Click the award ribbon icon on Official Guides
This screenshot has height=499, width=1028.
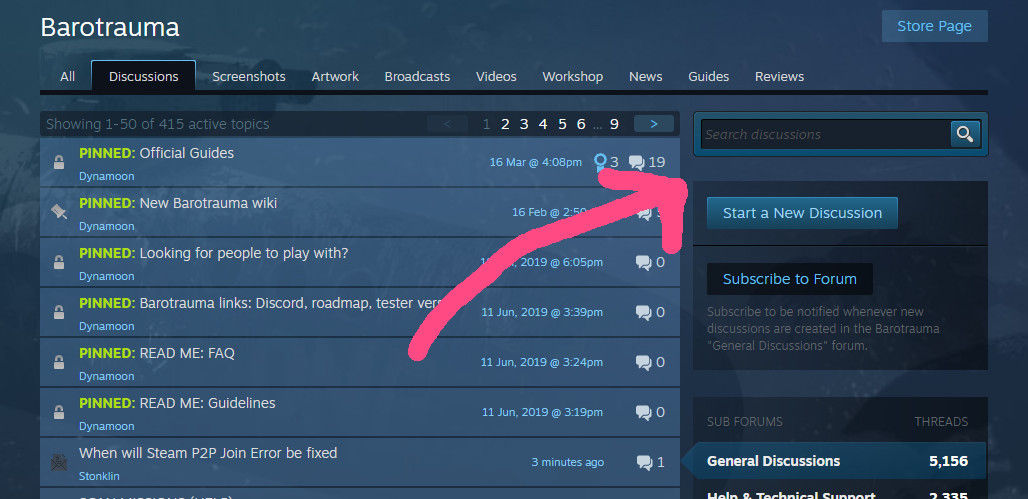[x=600, y=163]
